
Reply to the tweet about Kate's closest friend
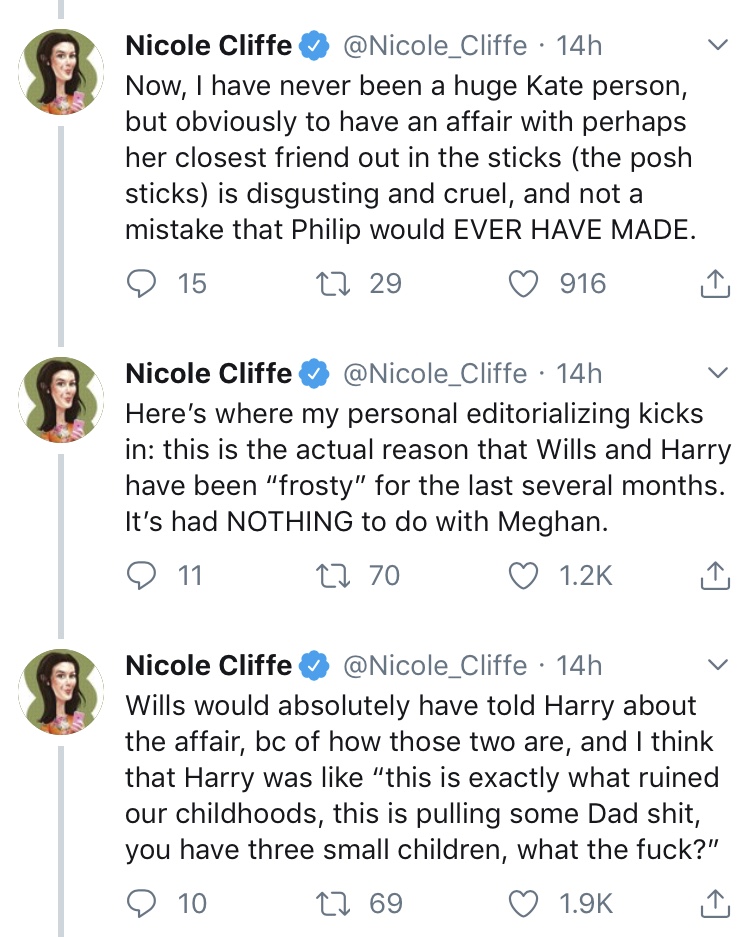[x=144, y=284]
